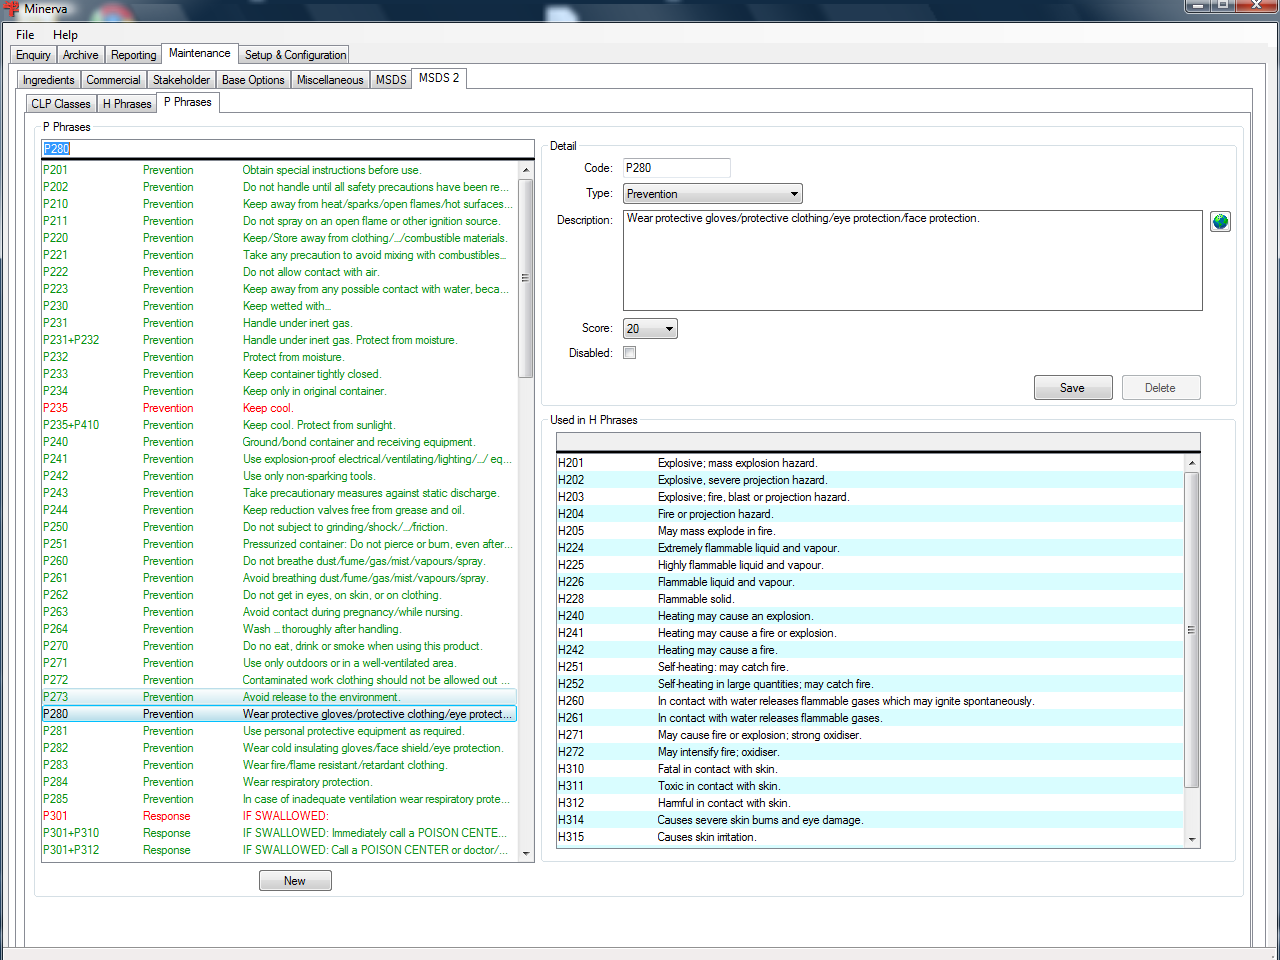
Task: Select row P262 Do not get in eyes
Action: tap(278, 595)
